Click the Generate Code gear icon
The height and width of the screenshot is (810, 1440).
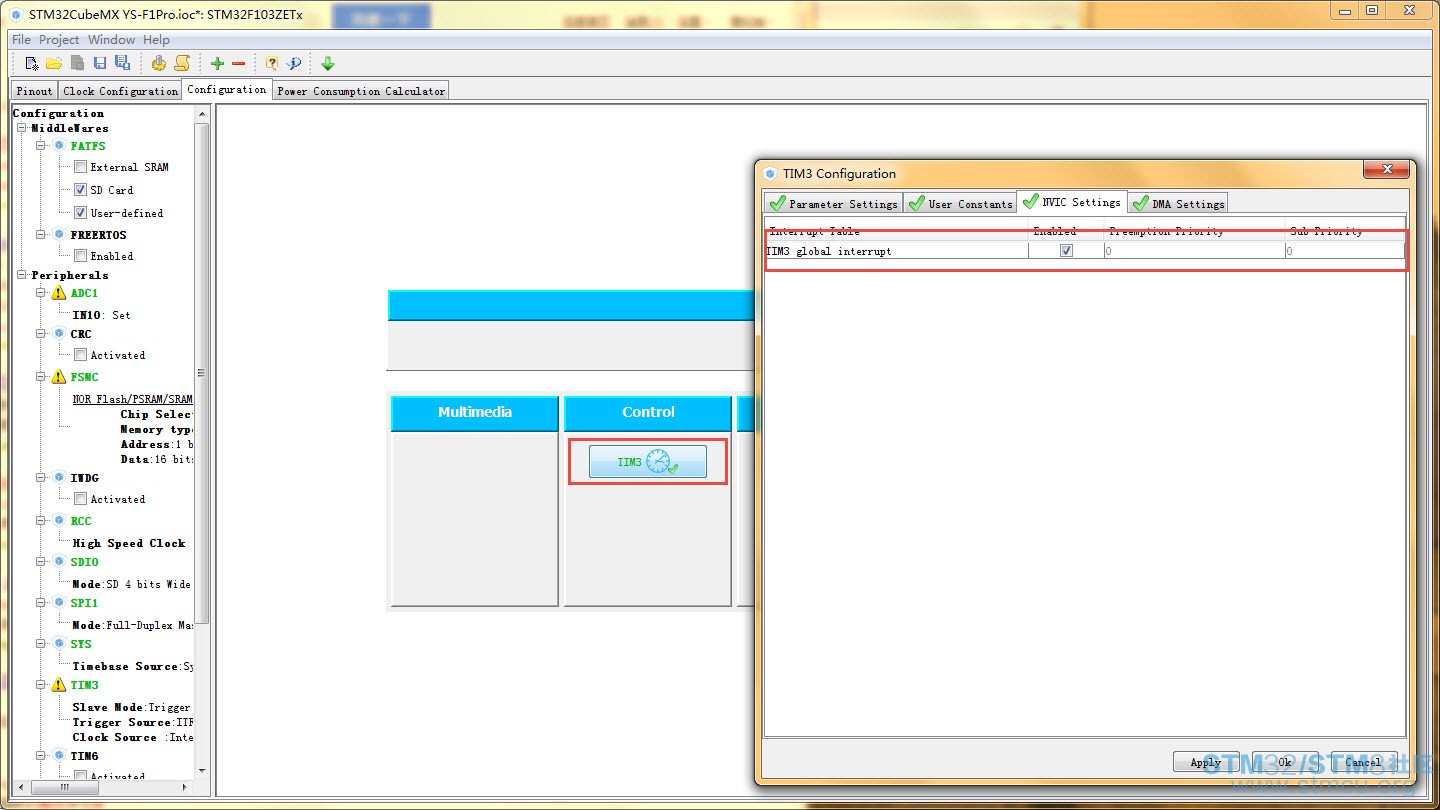click(159, 63)
